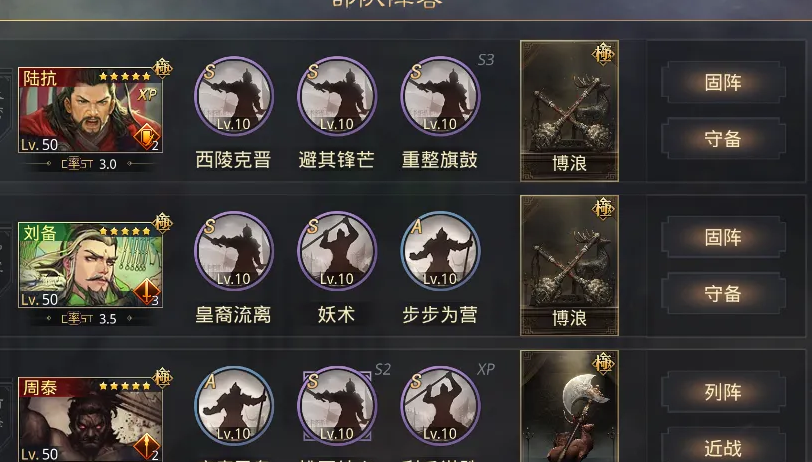The height and width of the screenshot is (462, 812).
Task: Open the 重整旗鼓 skill icon
Action: tap(440, 96)
